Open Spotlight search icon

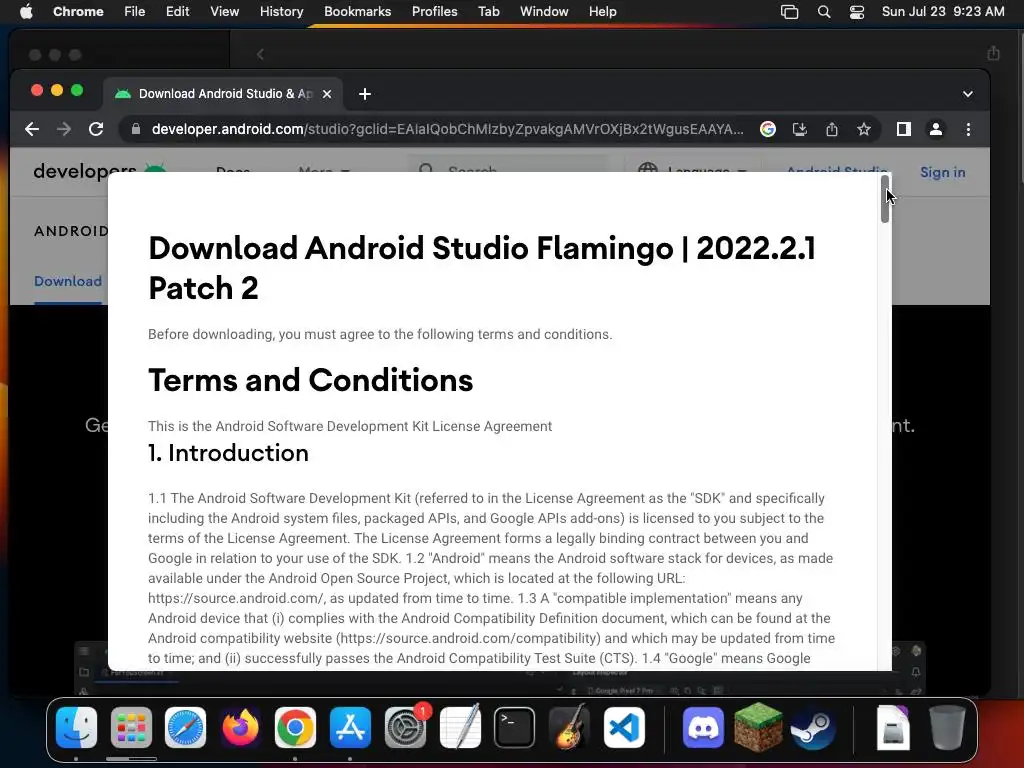(x=824, y=12)
